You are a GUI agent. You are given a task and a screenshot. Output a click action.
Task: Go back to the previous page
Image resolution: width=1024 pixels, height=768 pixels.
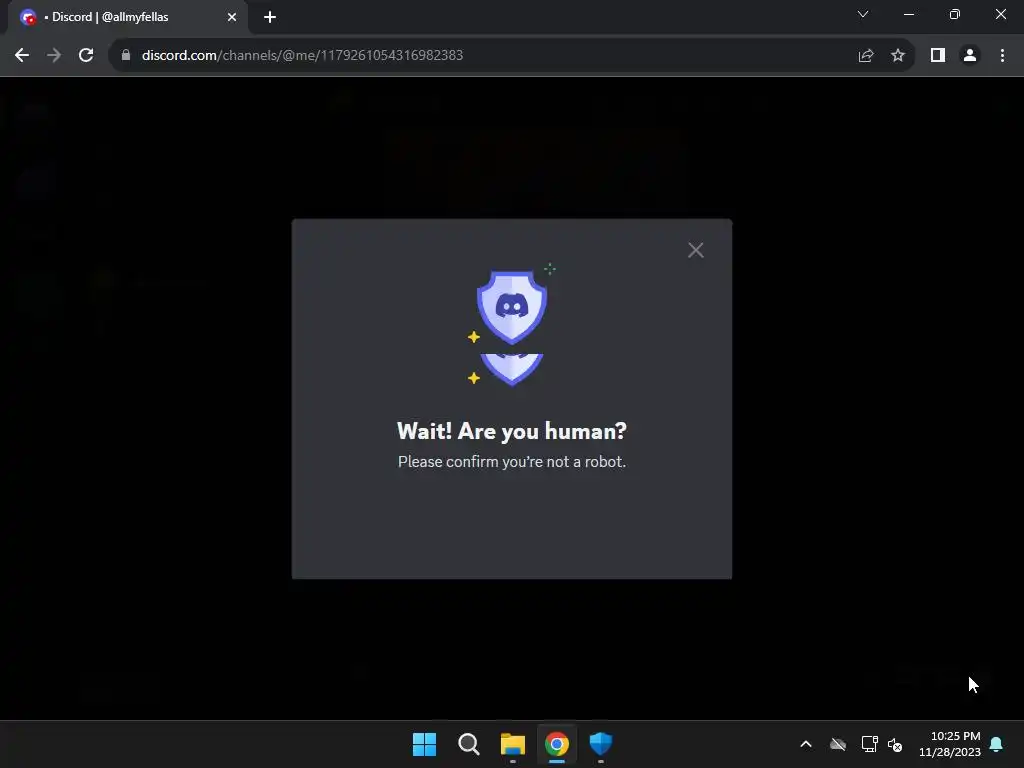[22, 56]
